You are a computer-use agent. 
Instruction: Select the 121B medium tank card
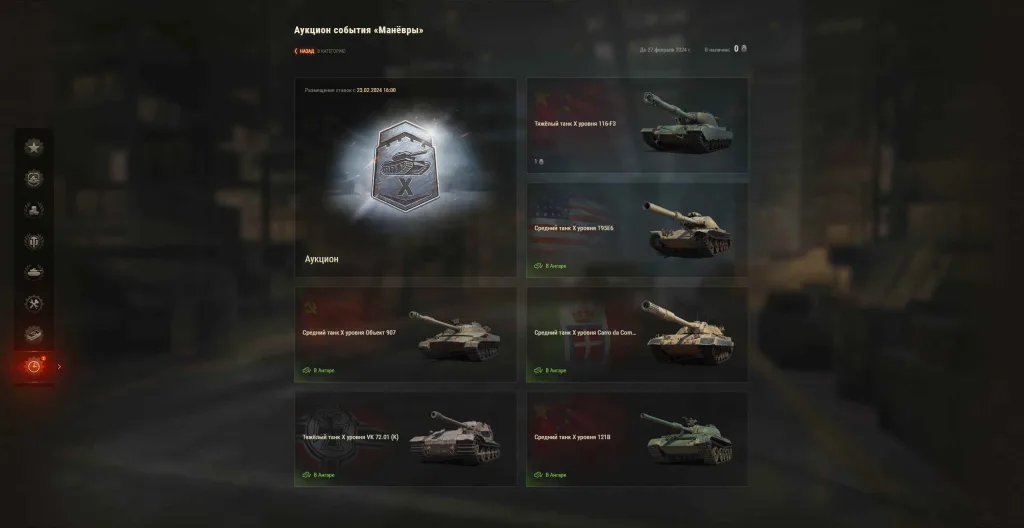(x=637, y=439)
